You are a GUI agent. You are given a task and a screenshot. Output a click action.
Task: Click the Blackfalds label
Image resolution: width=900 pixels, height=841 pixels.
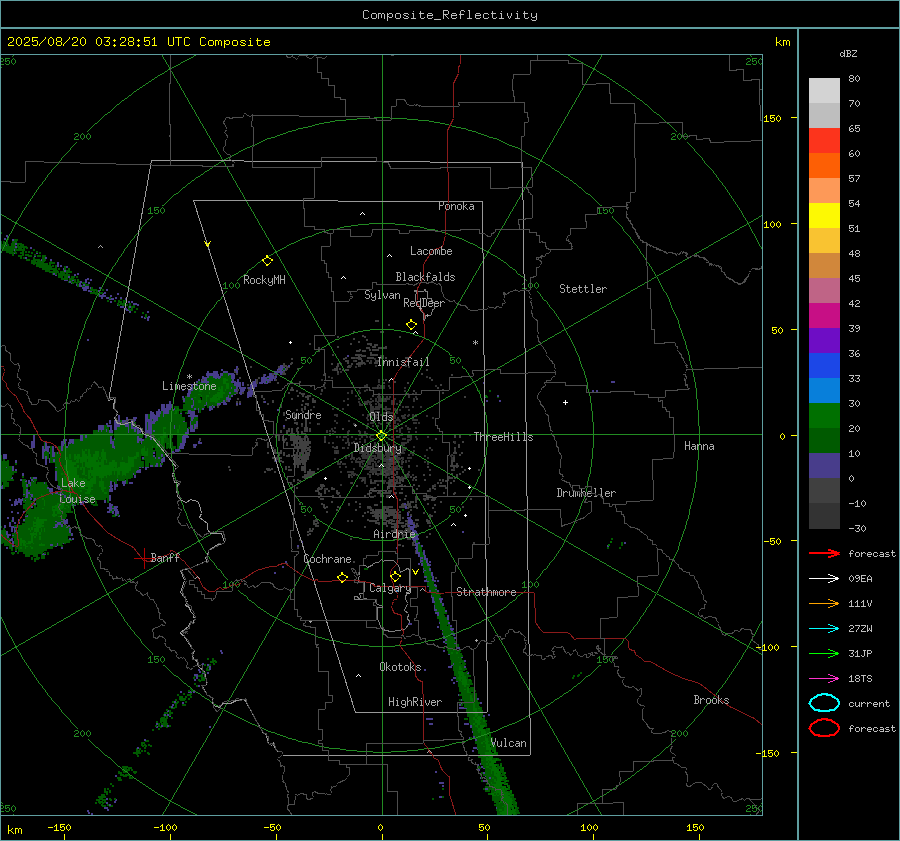pos(425,277)
